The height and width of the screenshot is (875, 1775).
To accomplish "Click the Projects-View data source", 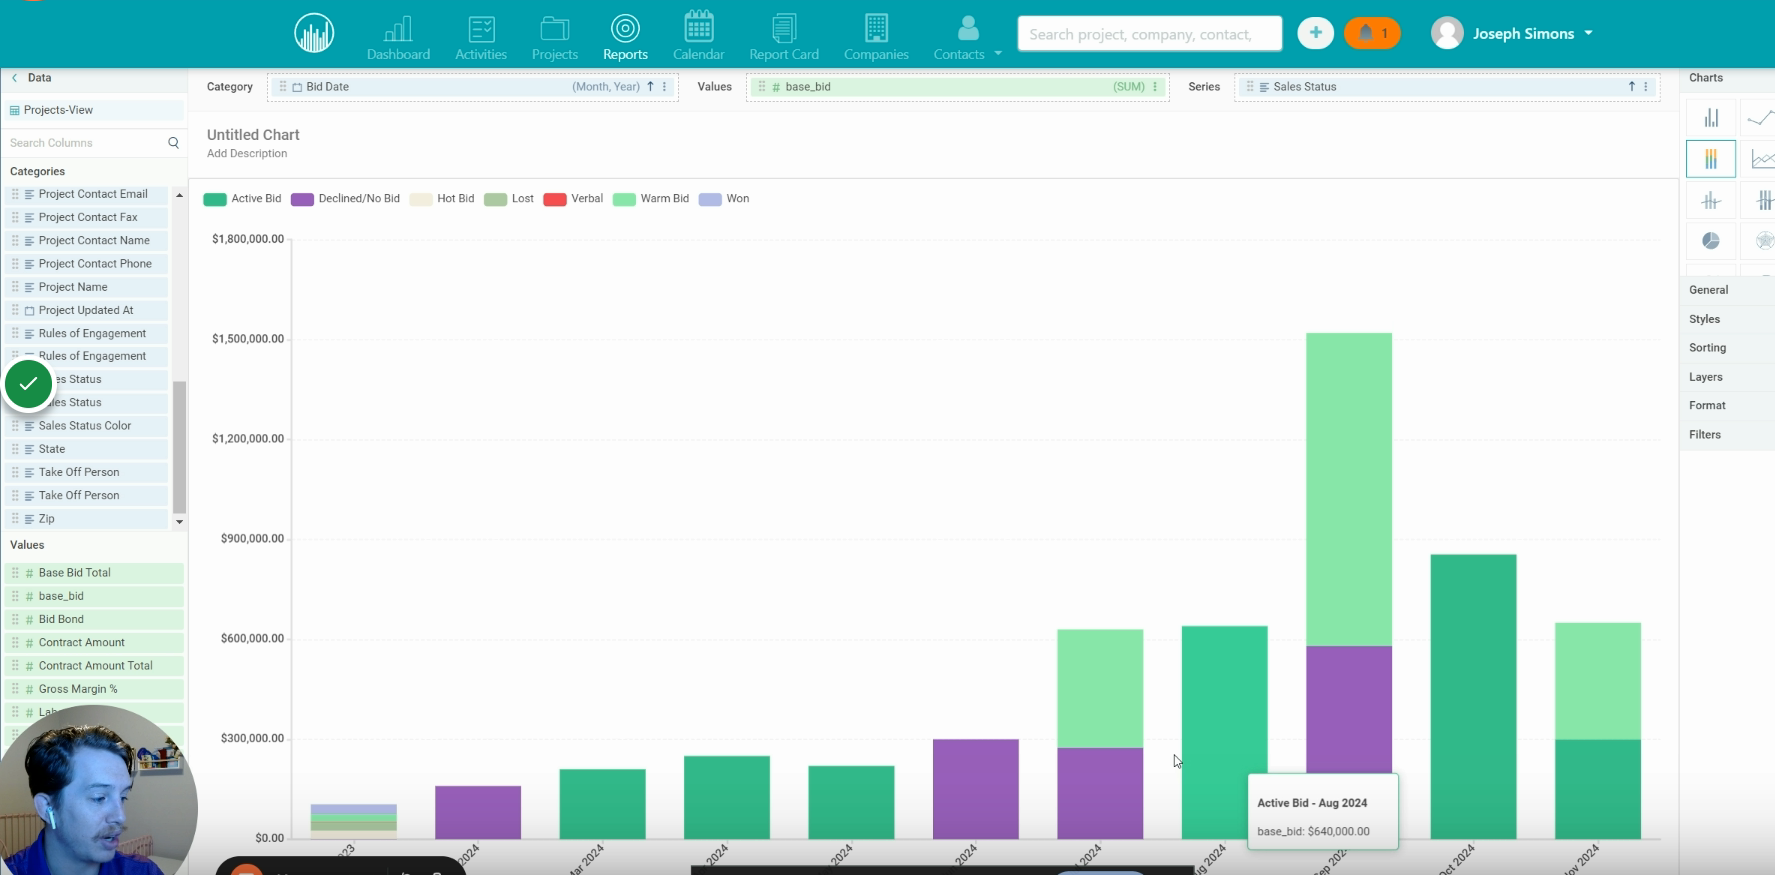I will point(93,110).
